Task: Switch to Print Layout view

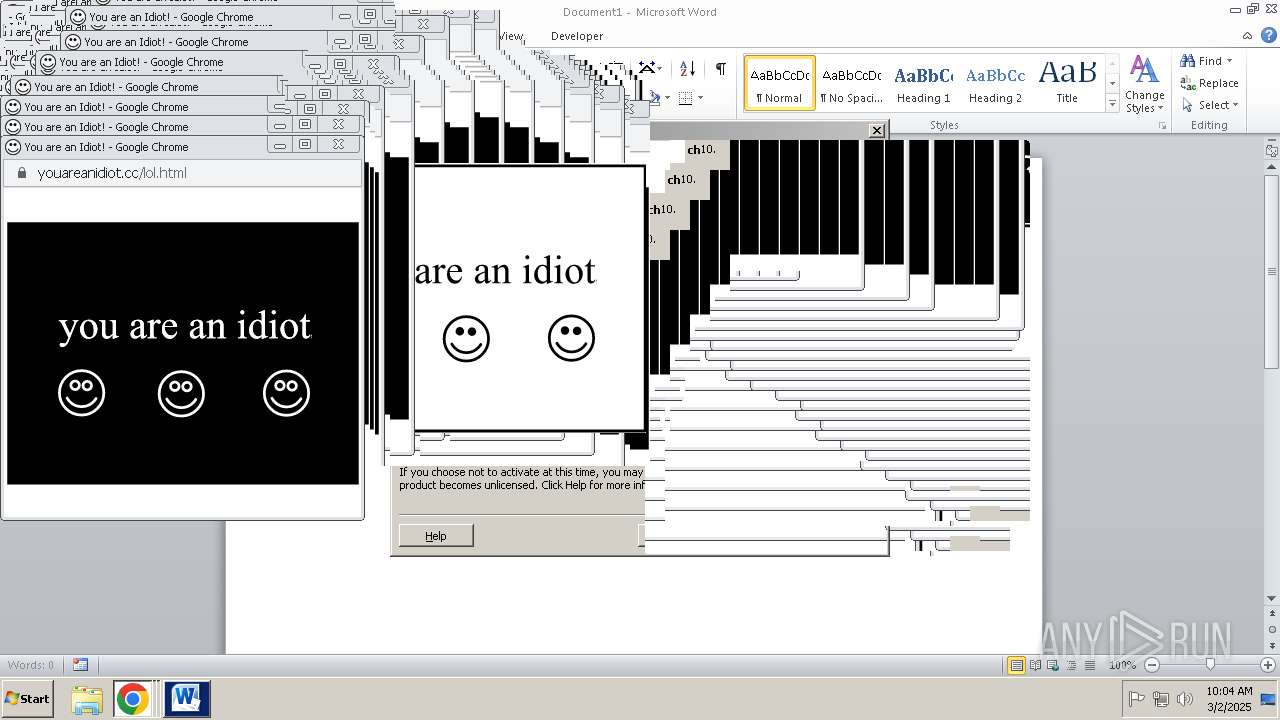Action: pos(1016,665)
